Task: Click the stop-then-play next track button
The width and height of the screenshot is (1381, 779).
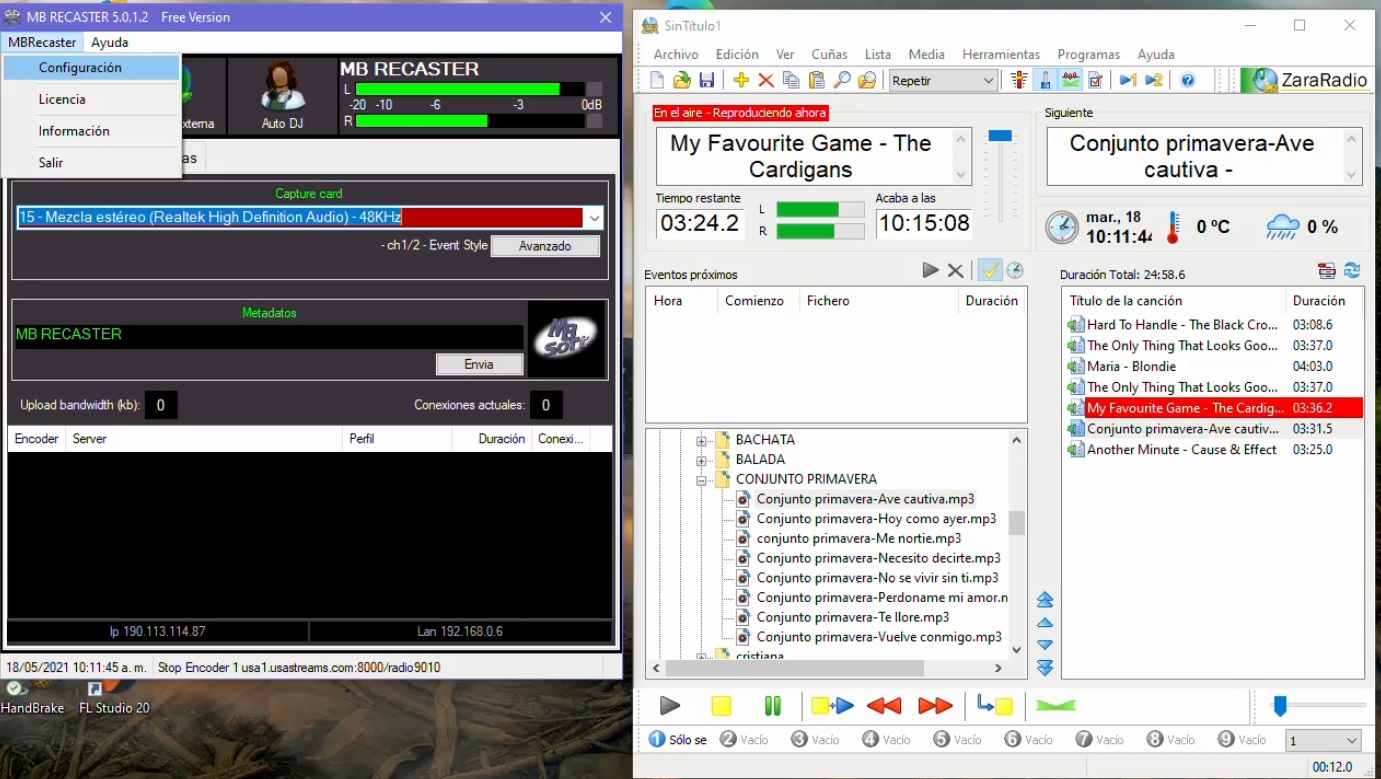Action: pyautogui.click(x=832, y=706)
